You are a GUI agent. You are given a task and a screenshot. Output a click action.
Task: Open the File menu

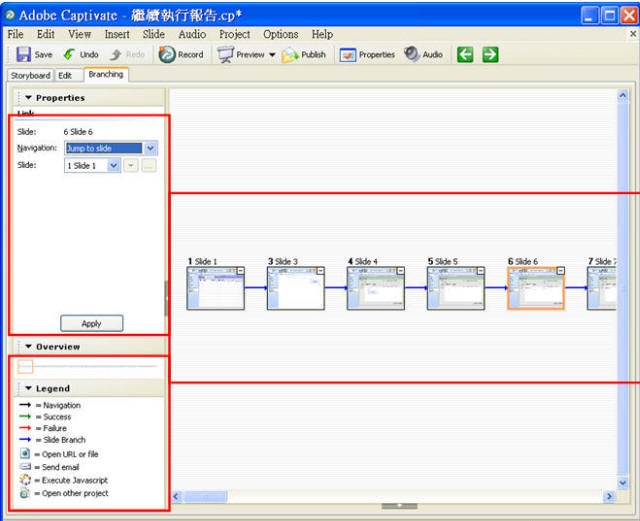pyautogui.click(x=16, y=34)
